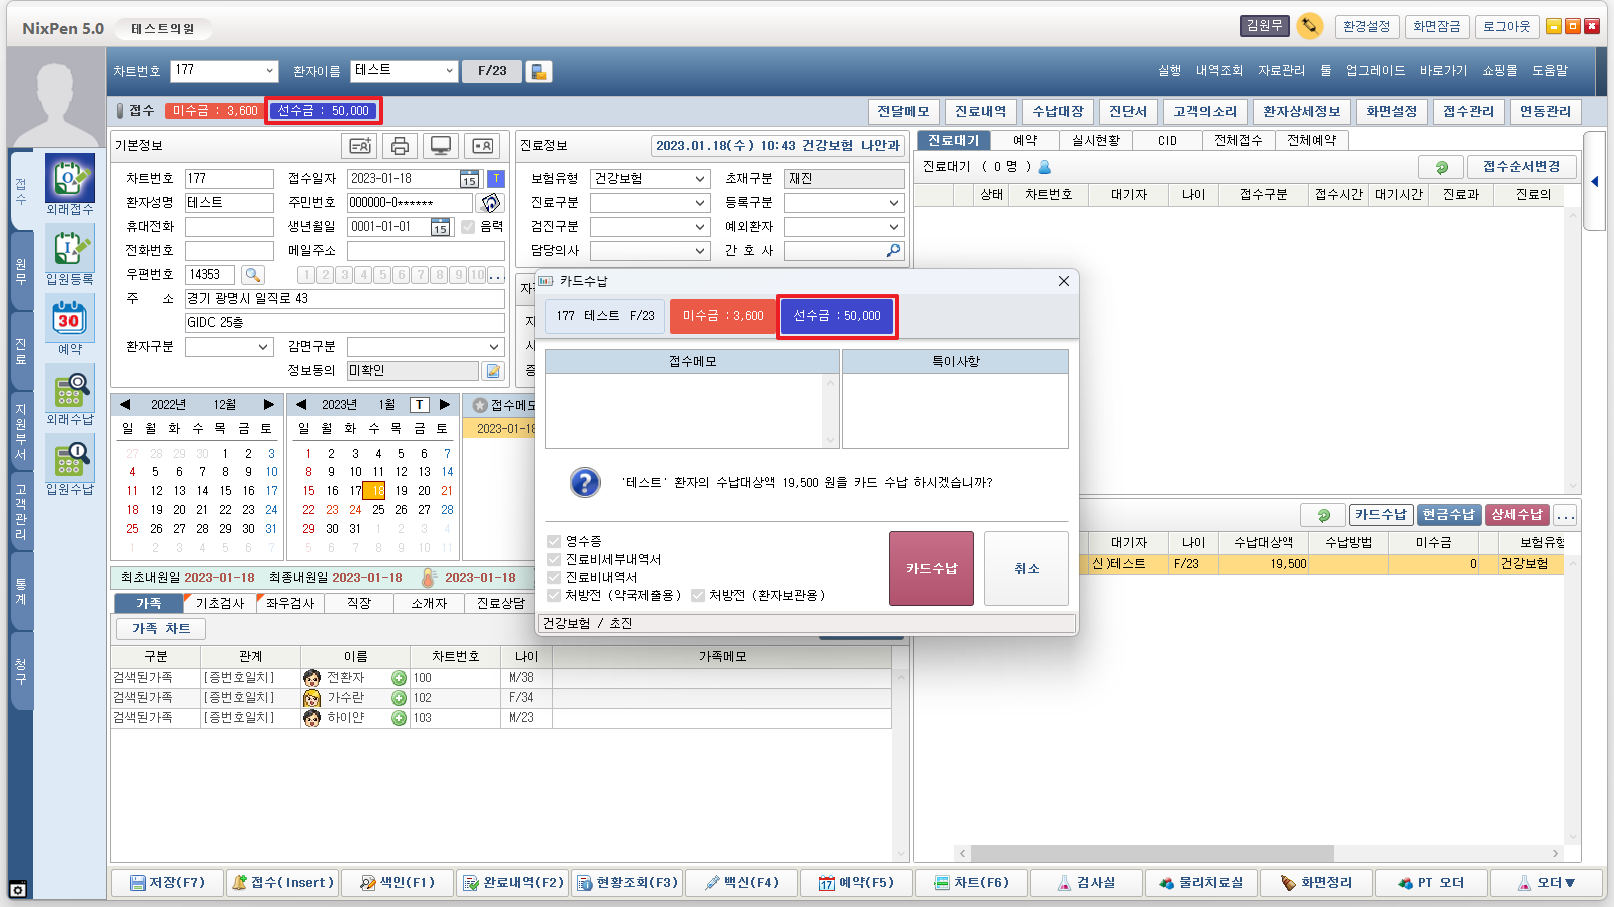Click the postal code search magnifier icon
Image resolution: width=1614 pixels, height=907 pixels.
[x=253, y=275]
